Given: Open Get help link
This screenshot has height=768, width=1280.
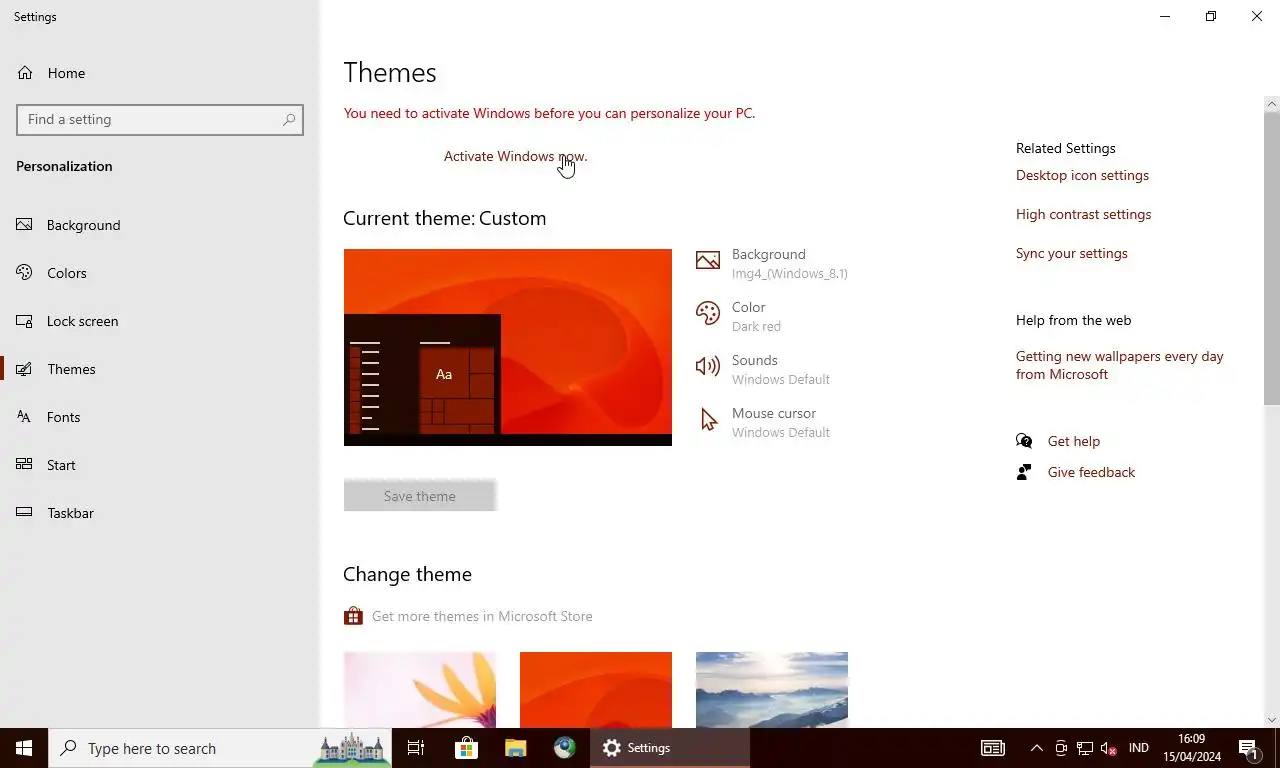Looking at the screenshot, I should tap(1074, 441).
